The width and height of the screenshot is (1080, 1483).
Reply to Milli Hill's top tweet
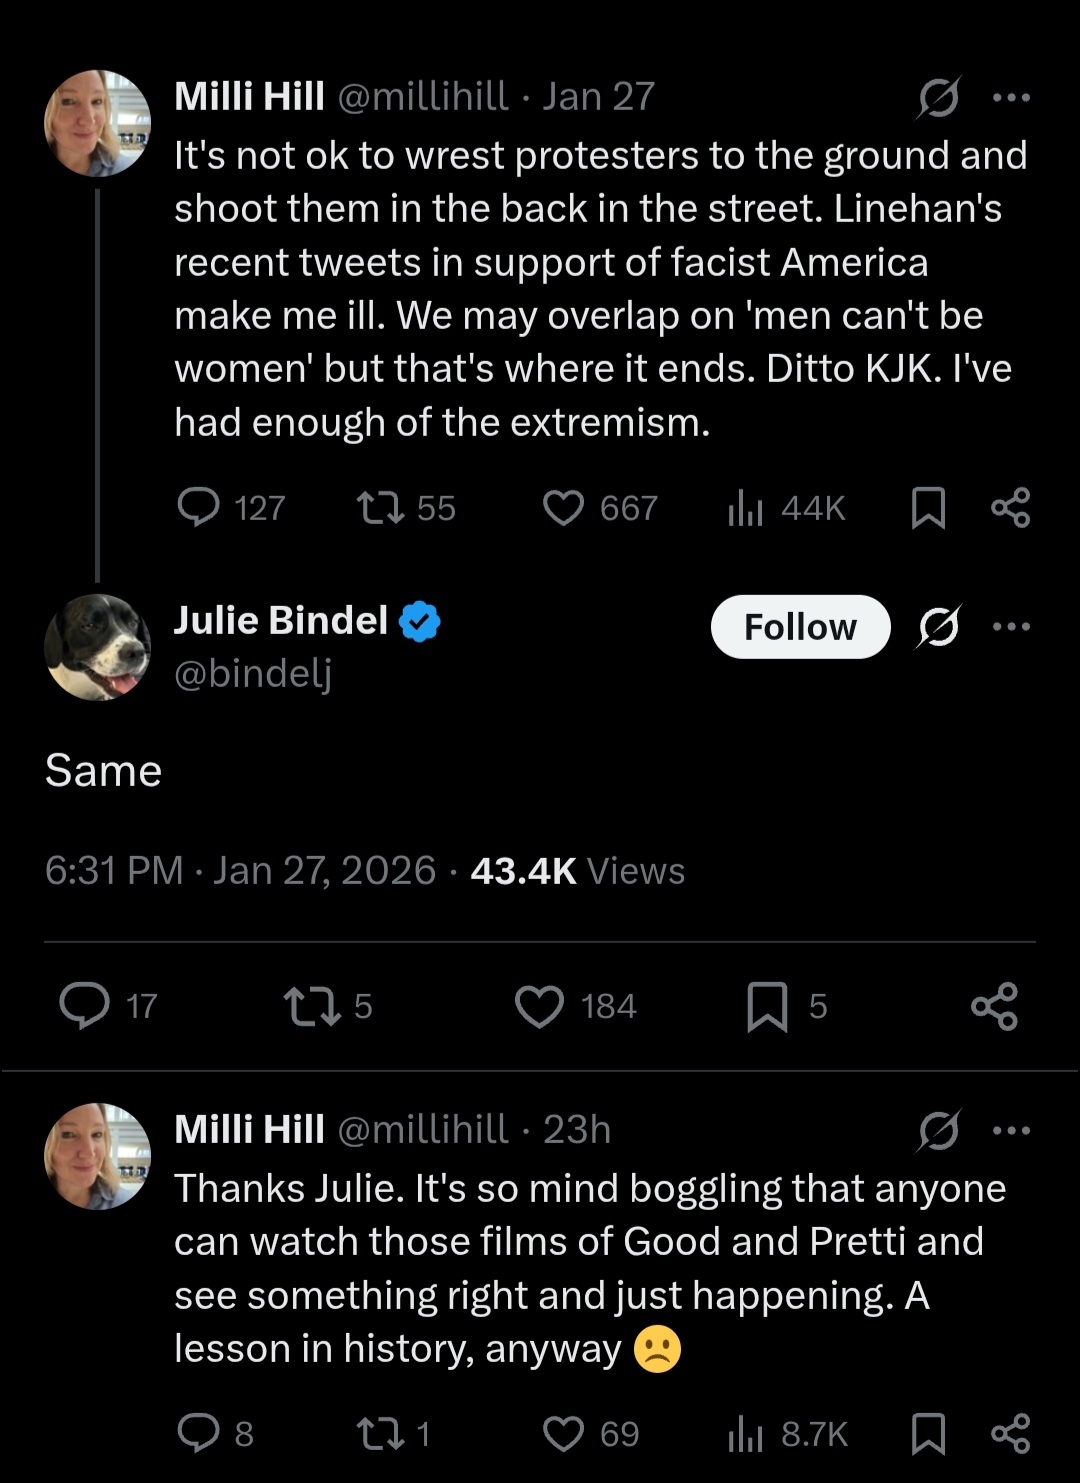tap(198, 507)
